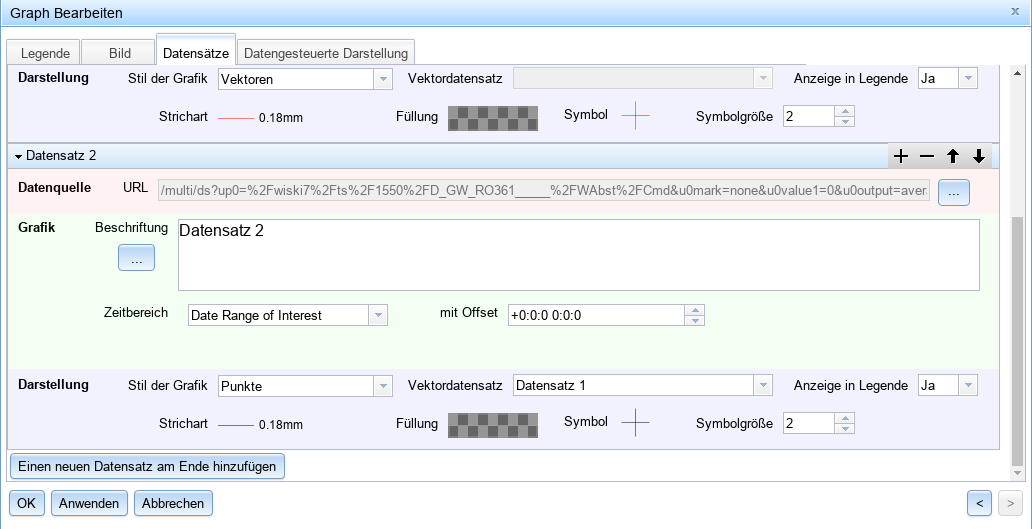This screenshot has width=1032, height=529.
Task: Move Datensatz 2 up with arrow icon
Action: (953, 156)
